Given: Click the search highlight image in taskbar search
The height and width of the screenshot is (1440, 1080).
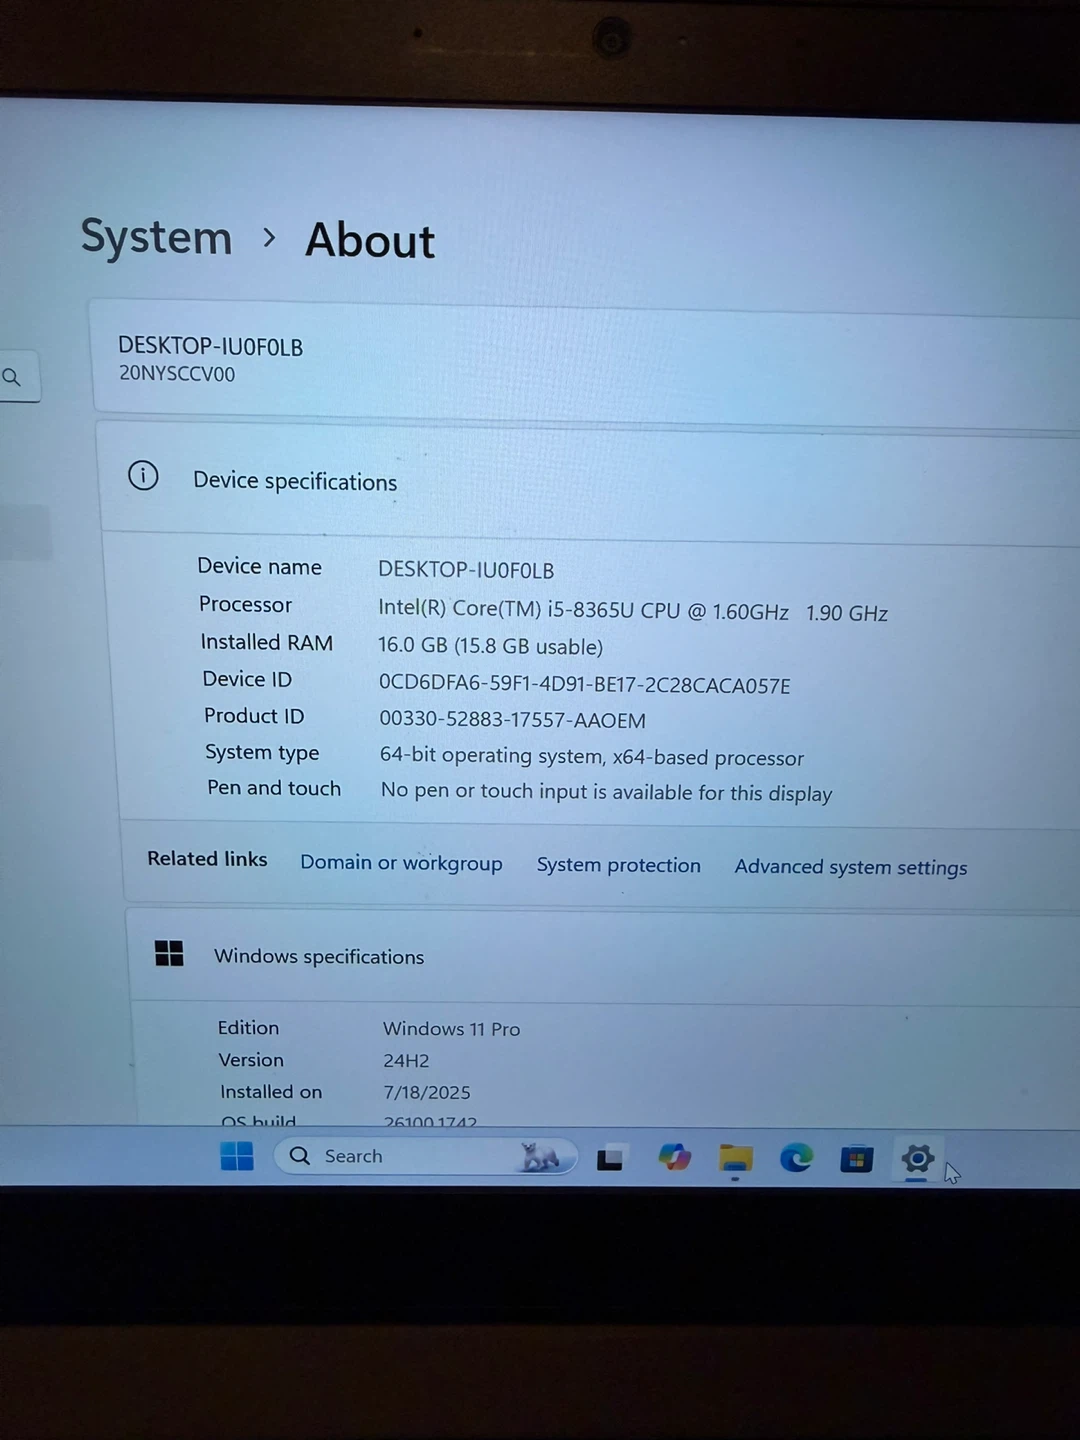Looking at the screenshot, I should 540,1156.
